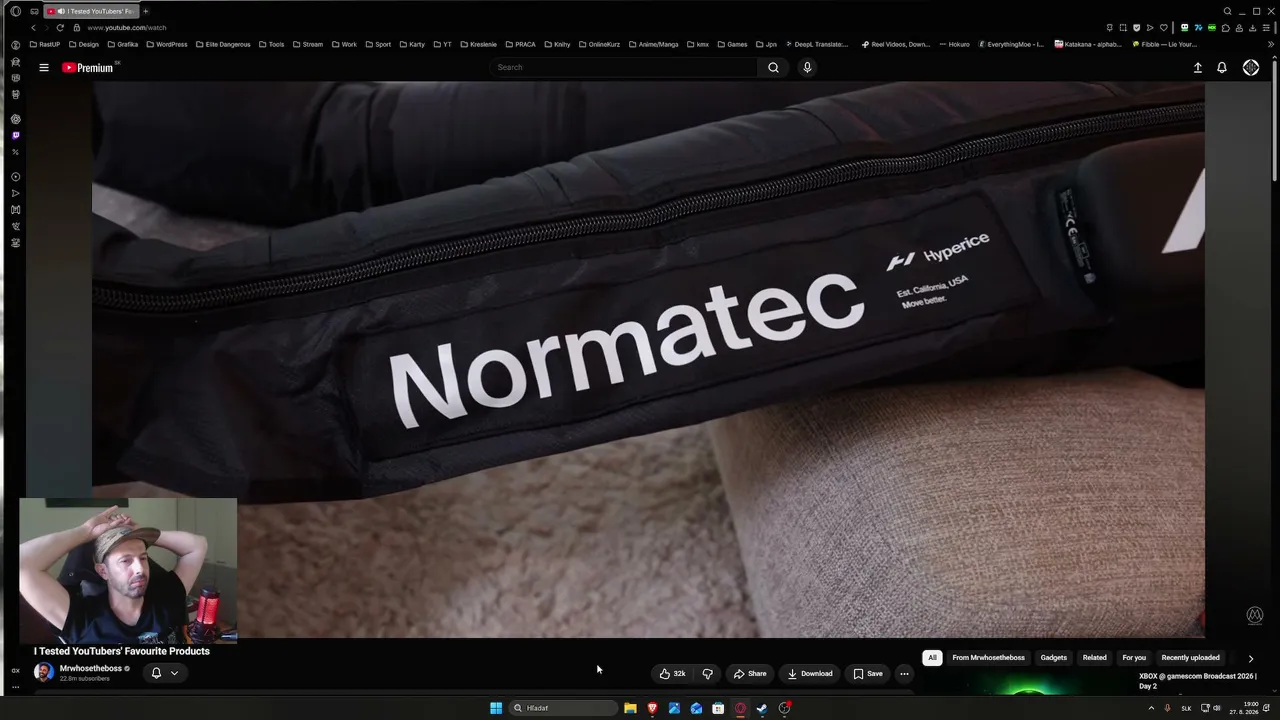Go back in browser history
This screenshot has height=720, width=1280.
[x=32, y=28]
